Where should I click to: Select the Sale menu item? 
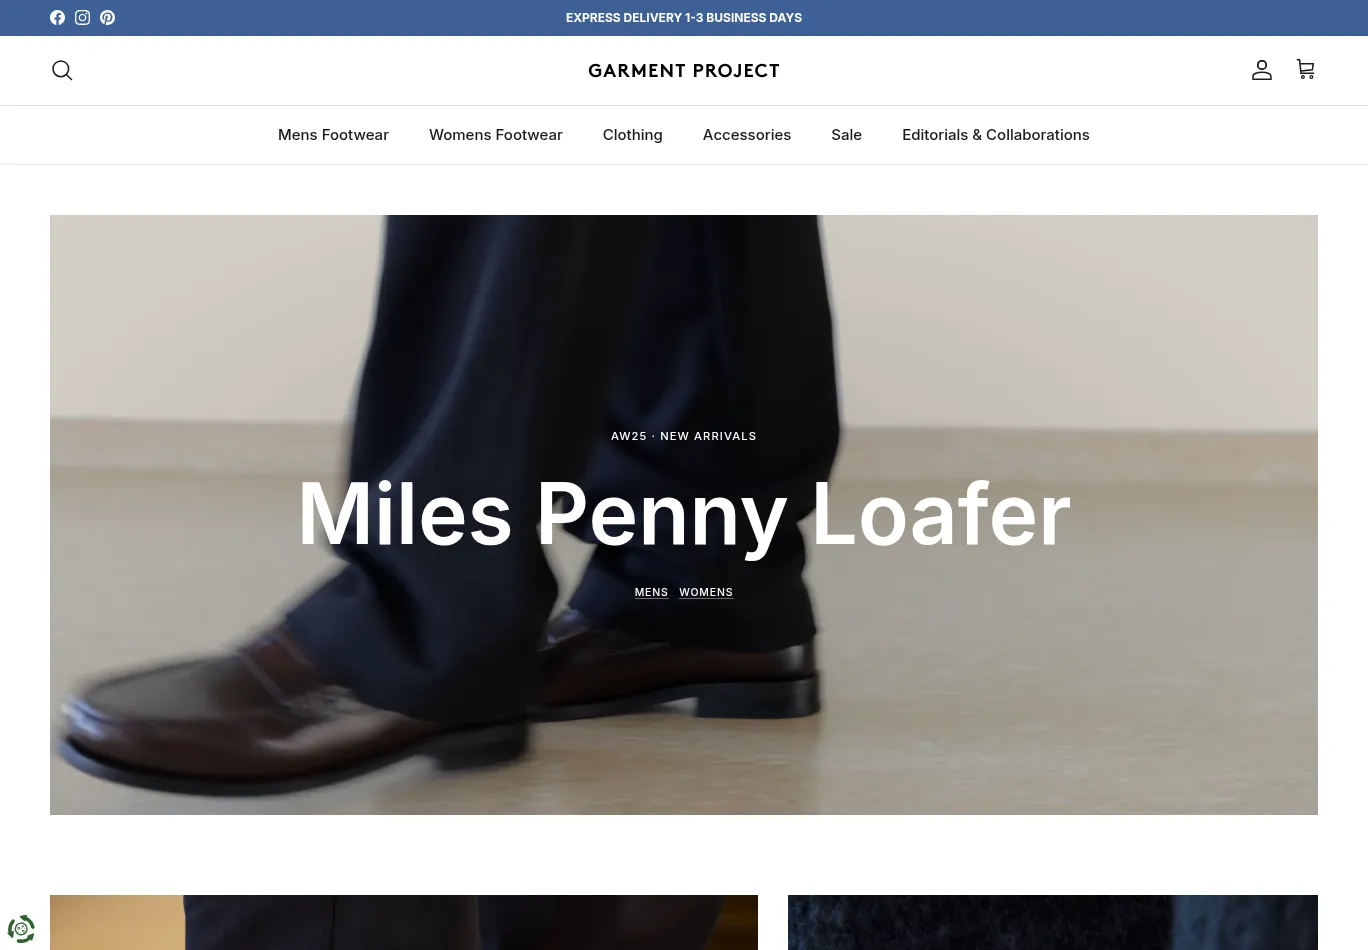(x=846, y=135)
